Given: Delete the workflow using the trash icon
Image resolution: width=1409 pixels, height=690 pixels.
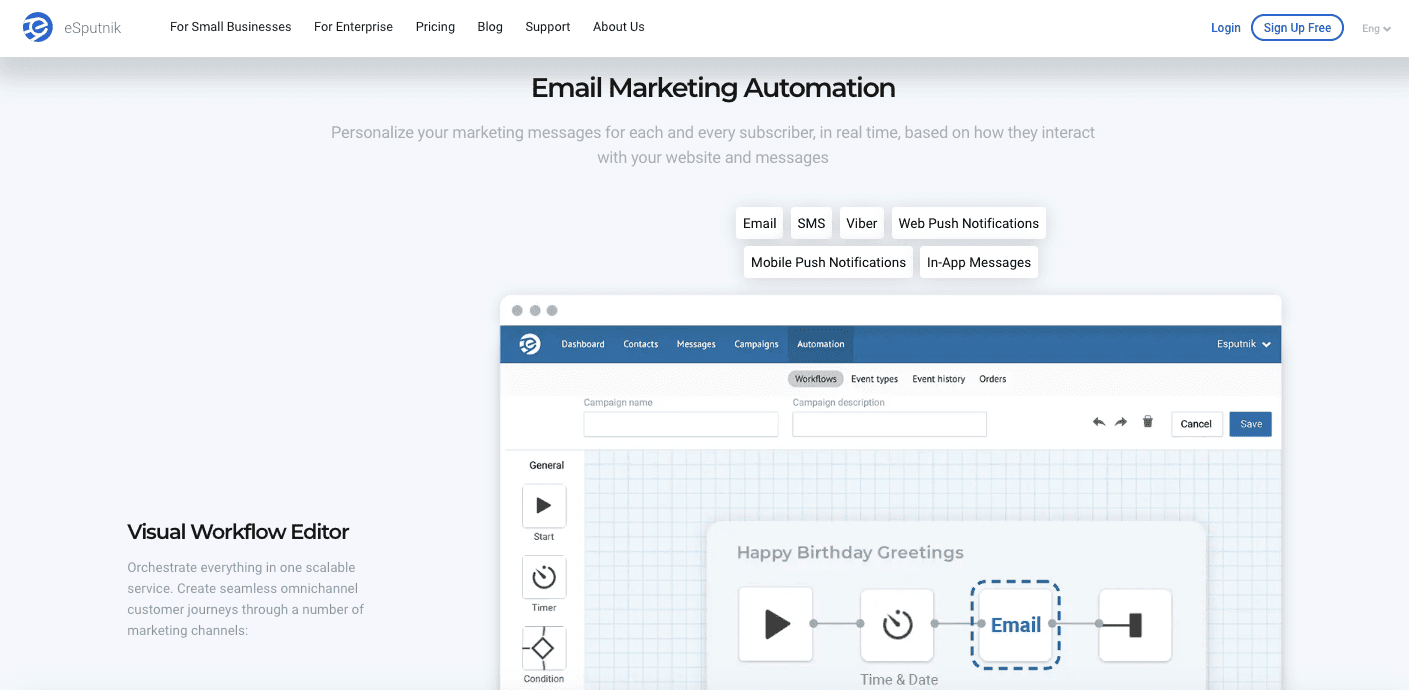Looking at the screenshot, I should (1147, 422).
